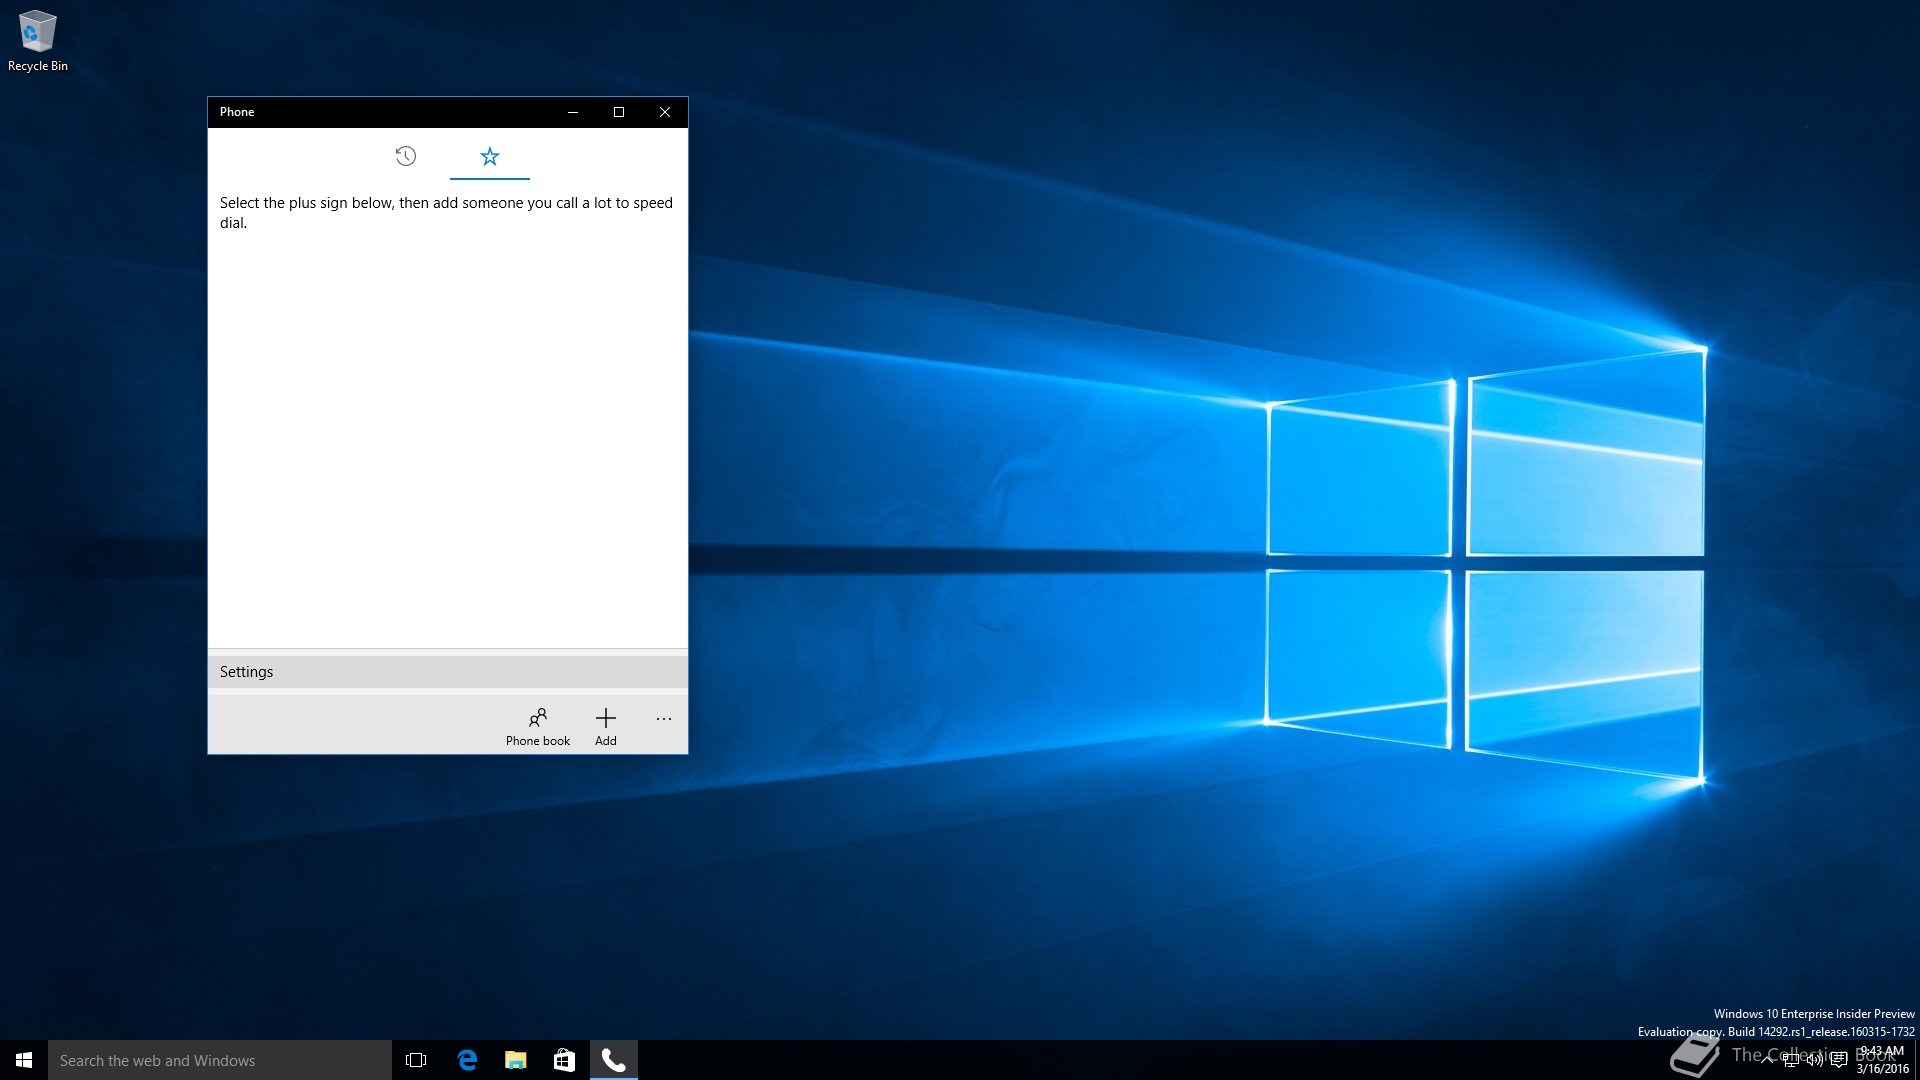
Task: Add a speed dial contact
Action: pyautogui.click(x=606, y=727)
